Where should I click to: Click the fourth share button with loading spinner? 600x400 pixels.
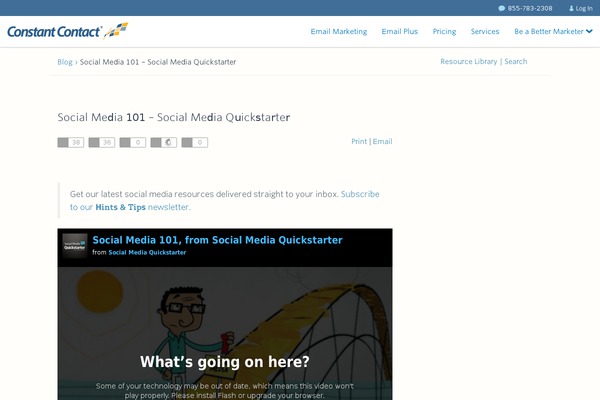pos(164,142)
